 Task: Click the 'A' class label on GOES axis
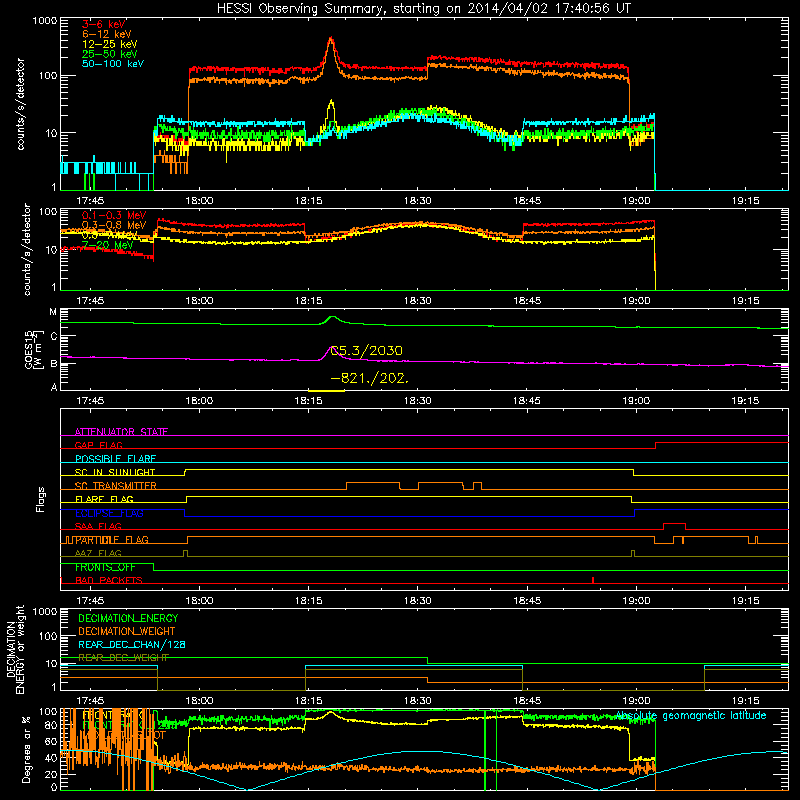[x=54, y=387]
